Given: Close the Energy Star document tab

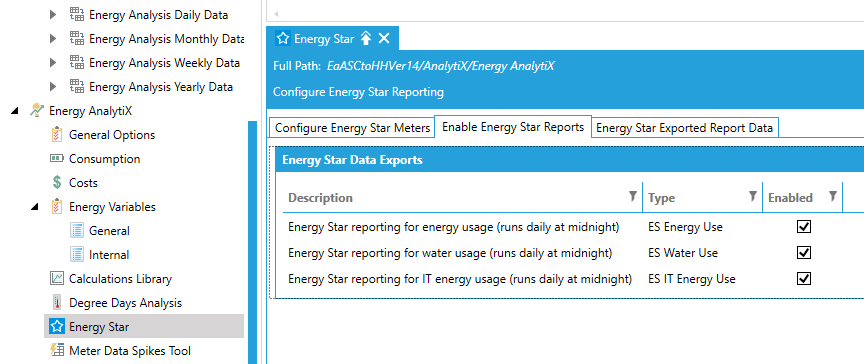Looking at the screenshot, I should [384, 38].
